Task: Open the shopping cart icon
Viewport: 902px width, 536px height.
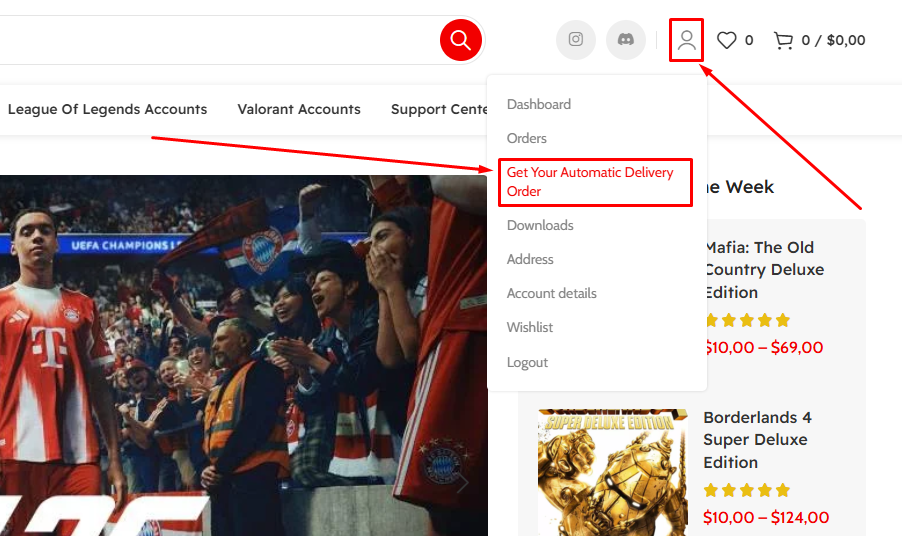Action: 784,40
